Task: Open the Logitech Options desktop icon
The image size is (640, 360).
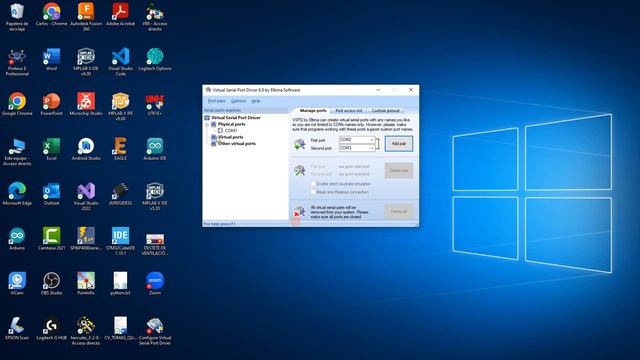Action: tap(155, 60)
